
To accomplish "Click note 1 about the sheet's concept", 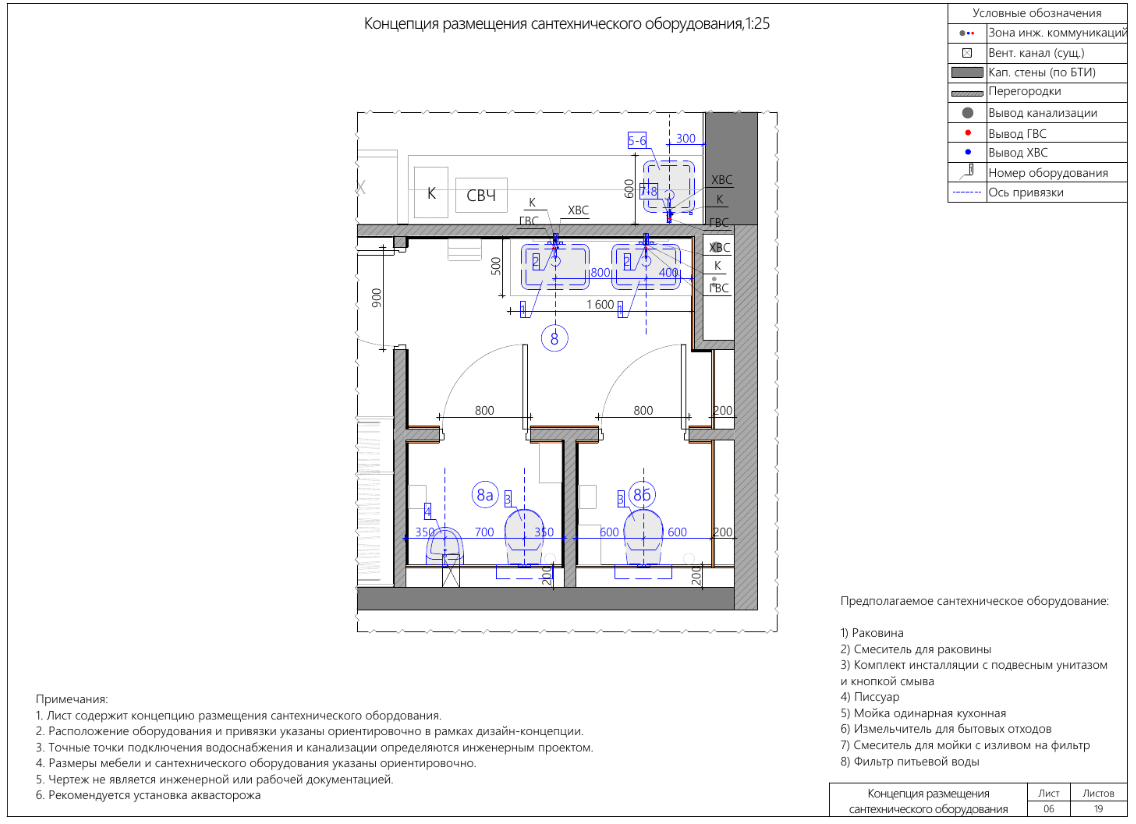I will (238, 716).
